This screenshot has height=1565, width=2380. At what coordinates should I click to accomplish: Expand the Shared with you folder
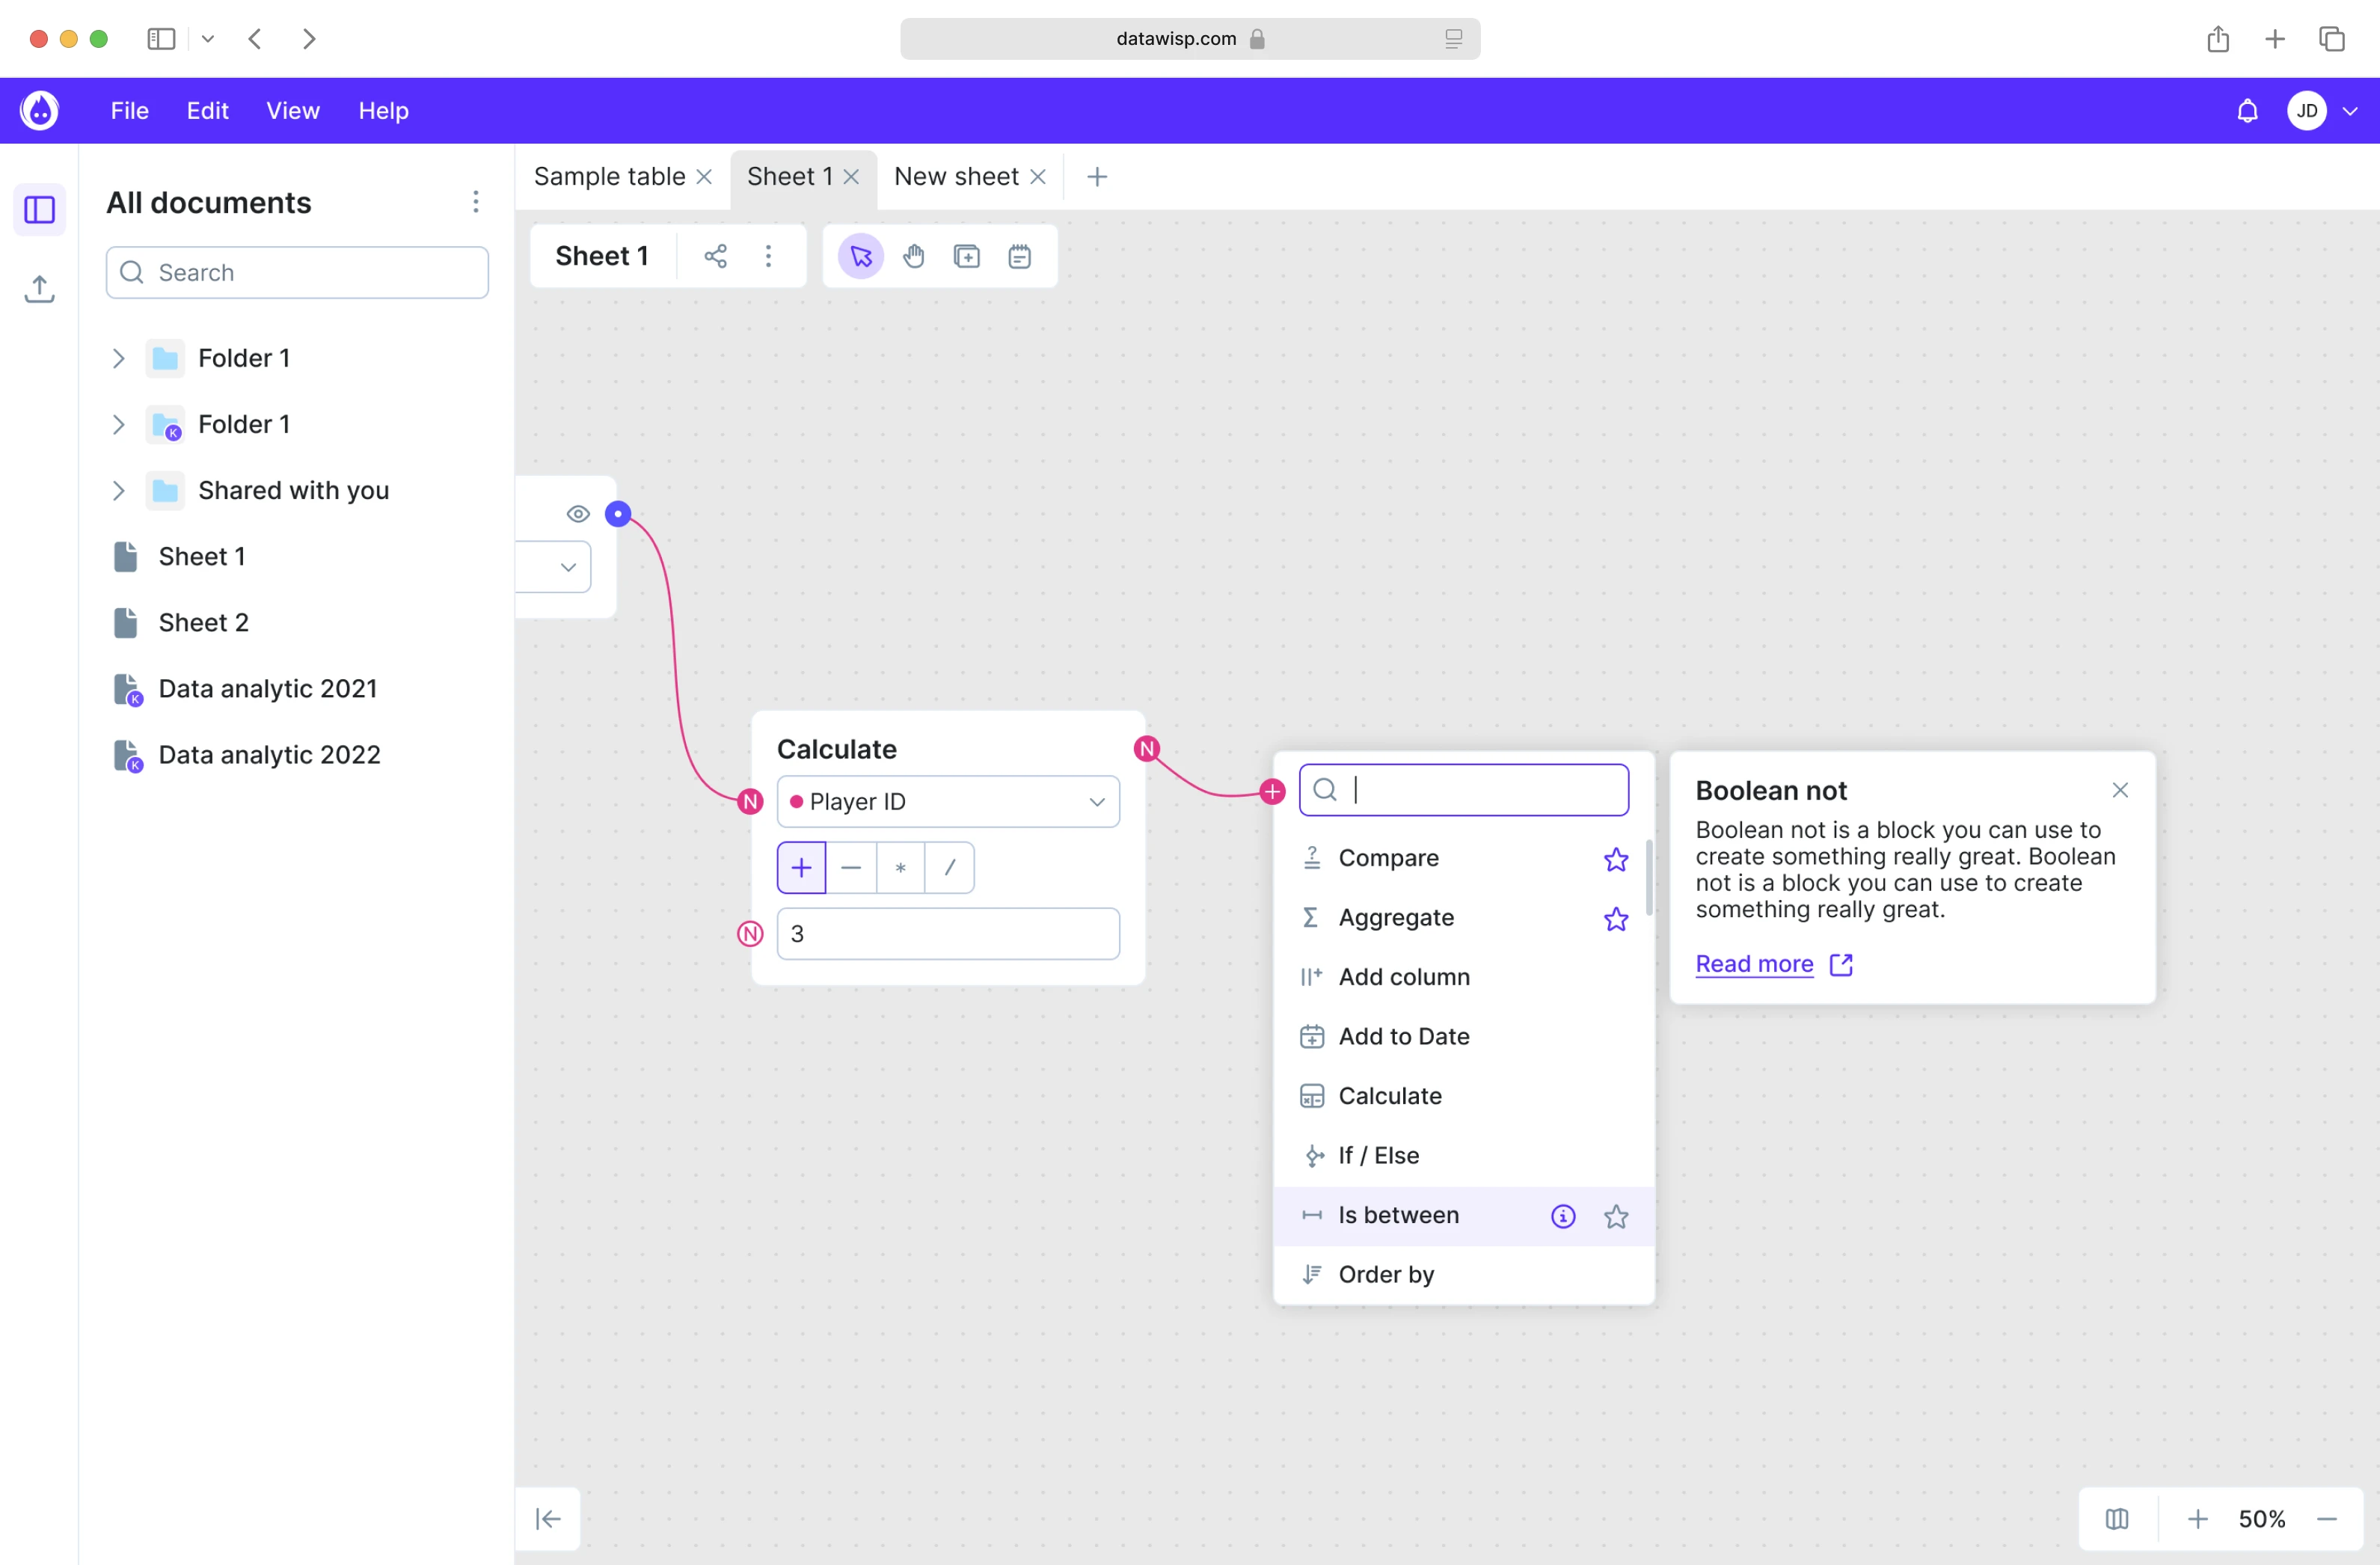(118, 490)
